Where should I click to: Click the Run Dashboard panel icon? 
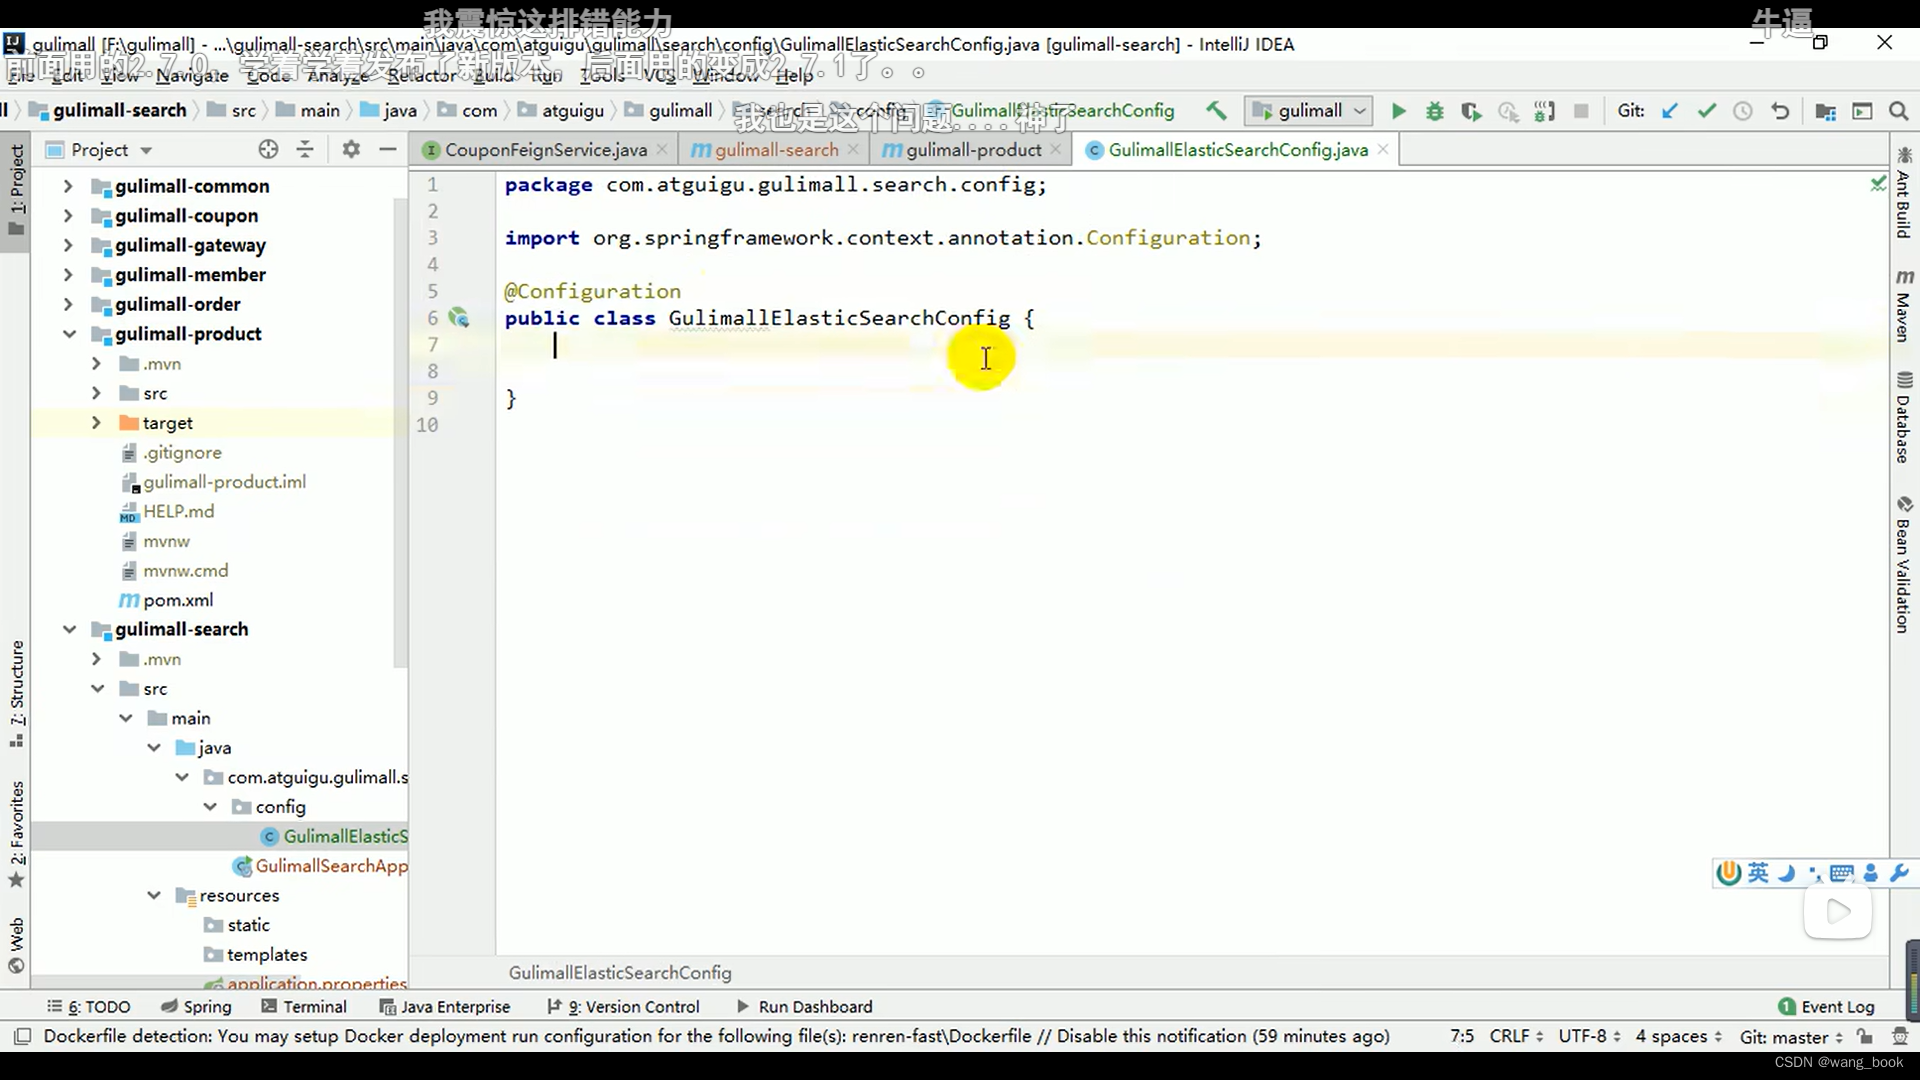[742, 1006]
